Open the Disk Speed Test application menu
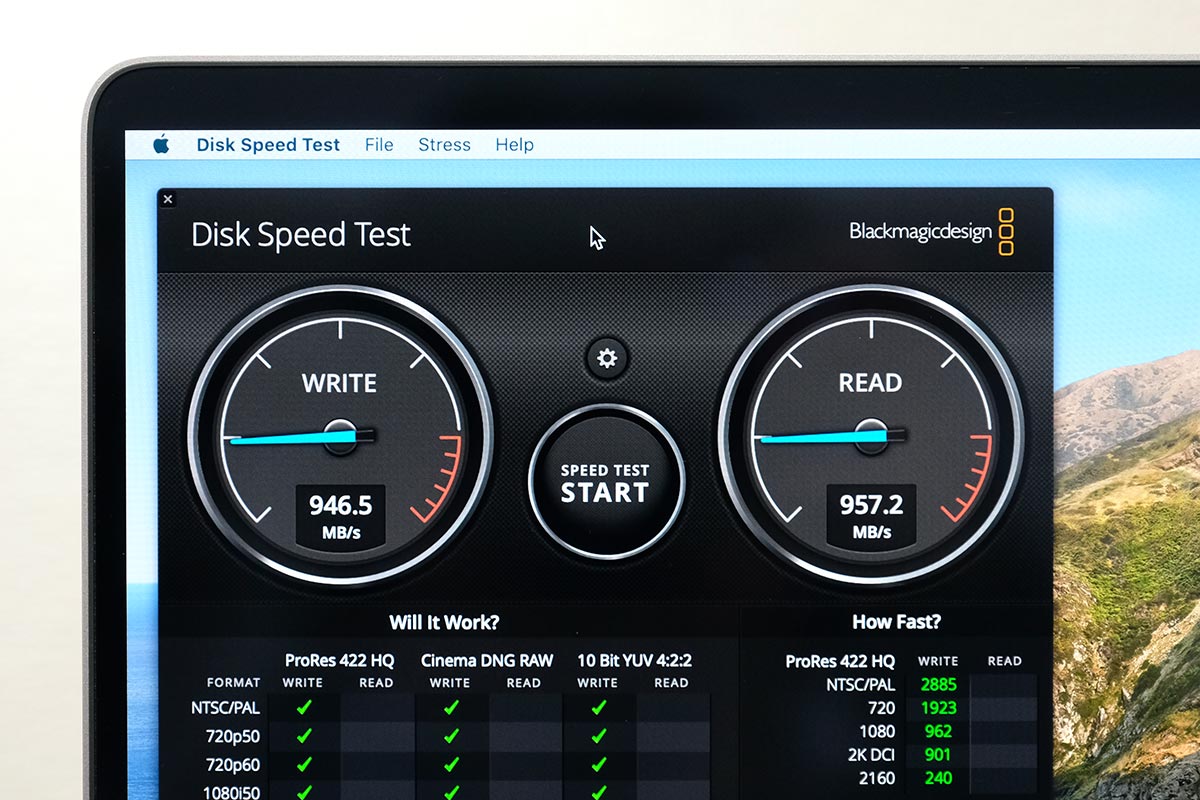 point(268,145)
